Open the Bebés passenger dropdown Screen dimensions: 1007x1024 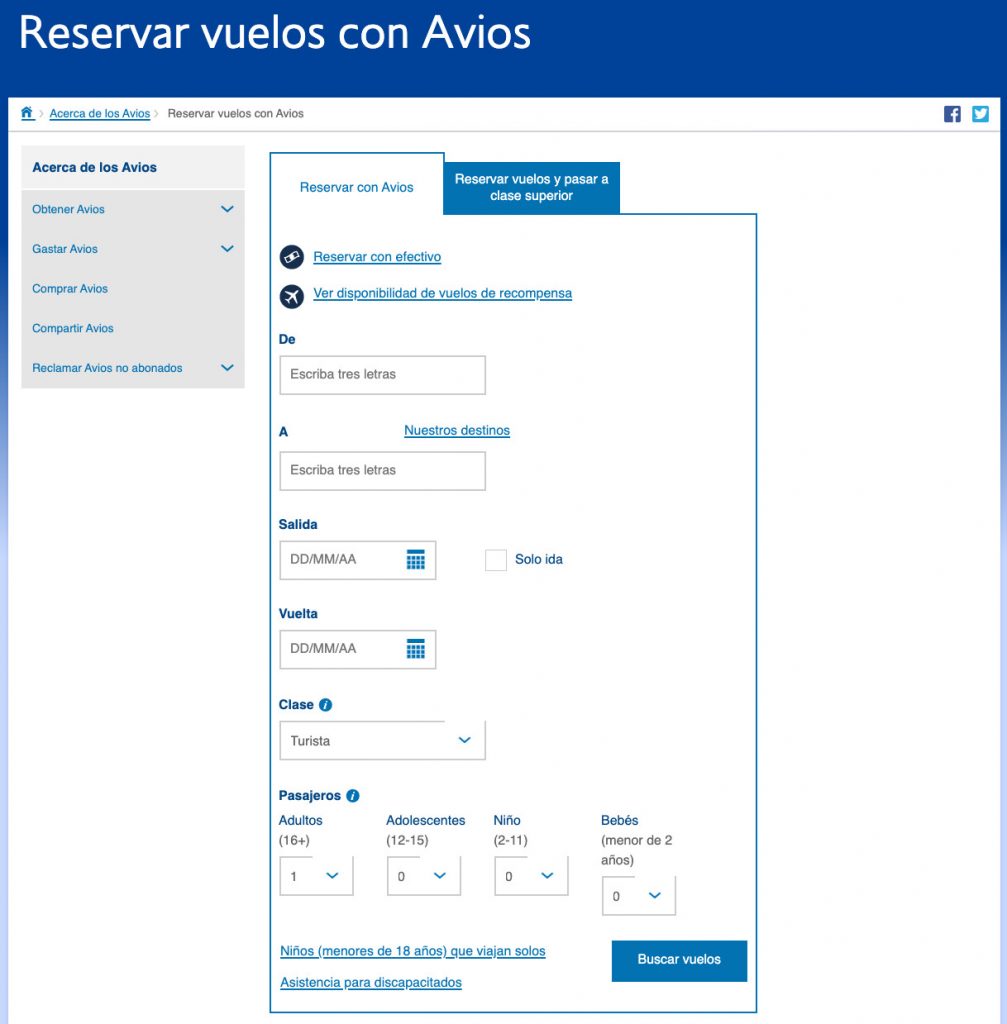[x=639, y=896]
